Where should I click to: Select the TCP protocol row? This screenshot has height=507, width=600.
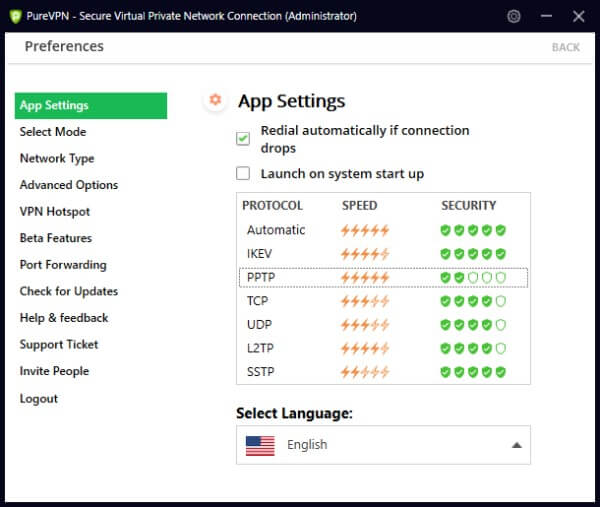[x=383, y=301]
